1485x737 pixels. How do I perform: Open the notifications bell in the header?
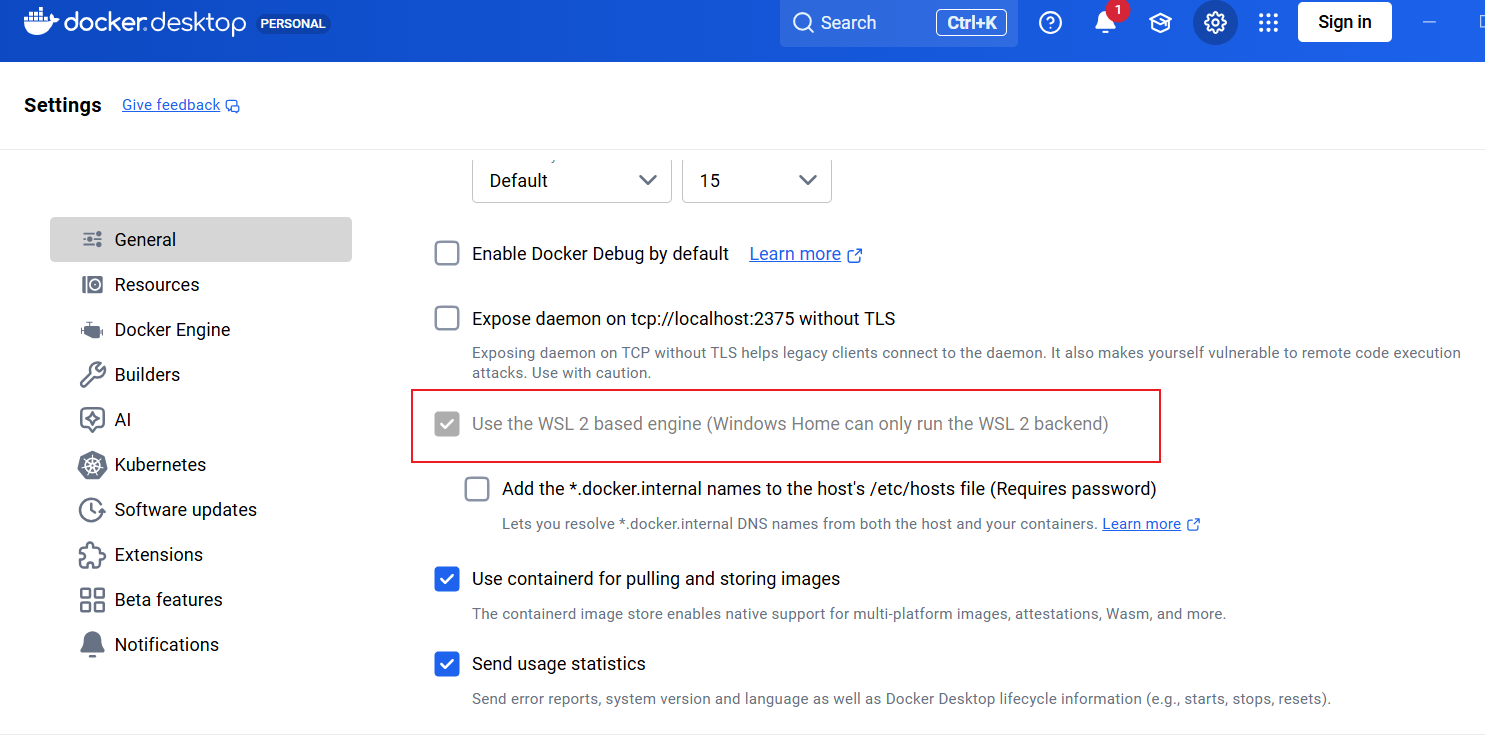click(x=1105, y=23)
